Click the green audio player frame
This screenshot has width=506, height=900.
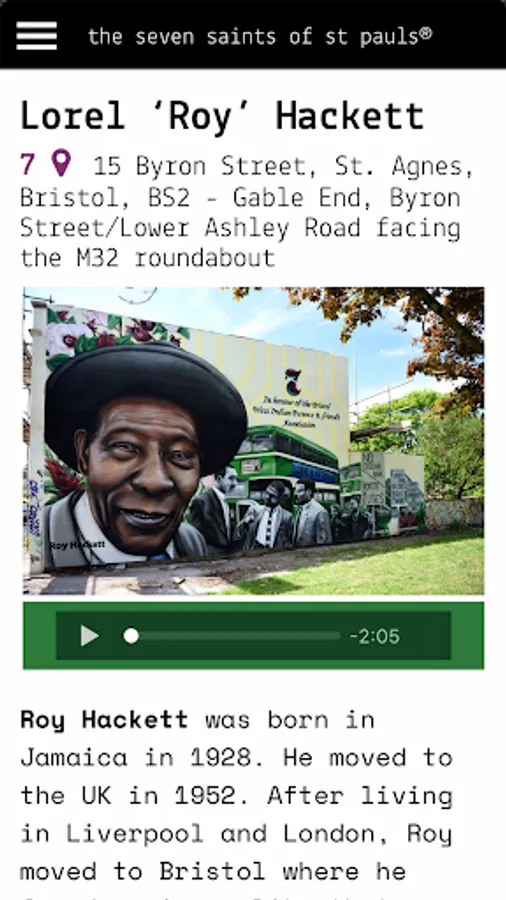pyautogui.click(x=254, y=635)
